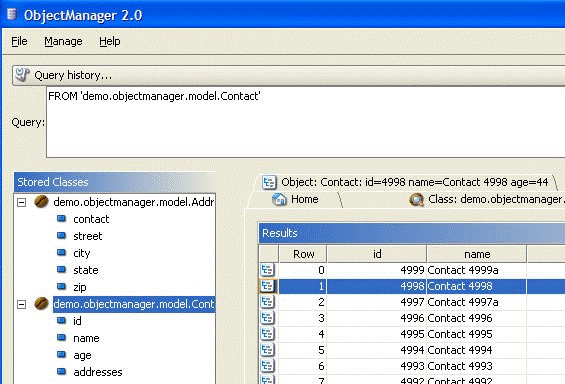Image resolution: width=565 pixels, height=384 pixels.
Task: Click the Results panel header
Action: point(412,233)
